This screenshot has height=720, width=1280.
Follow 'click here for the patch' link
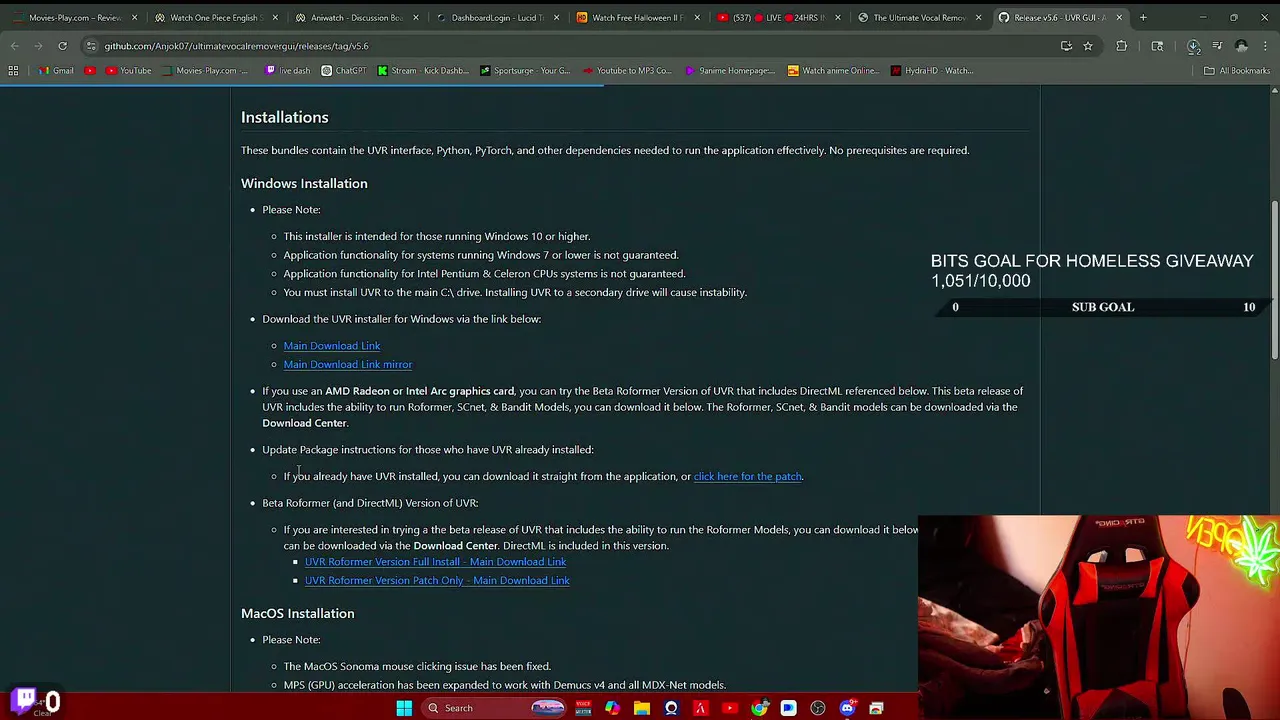[748, 477]
